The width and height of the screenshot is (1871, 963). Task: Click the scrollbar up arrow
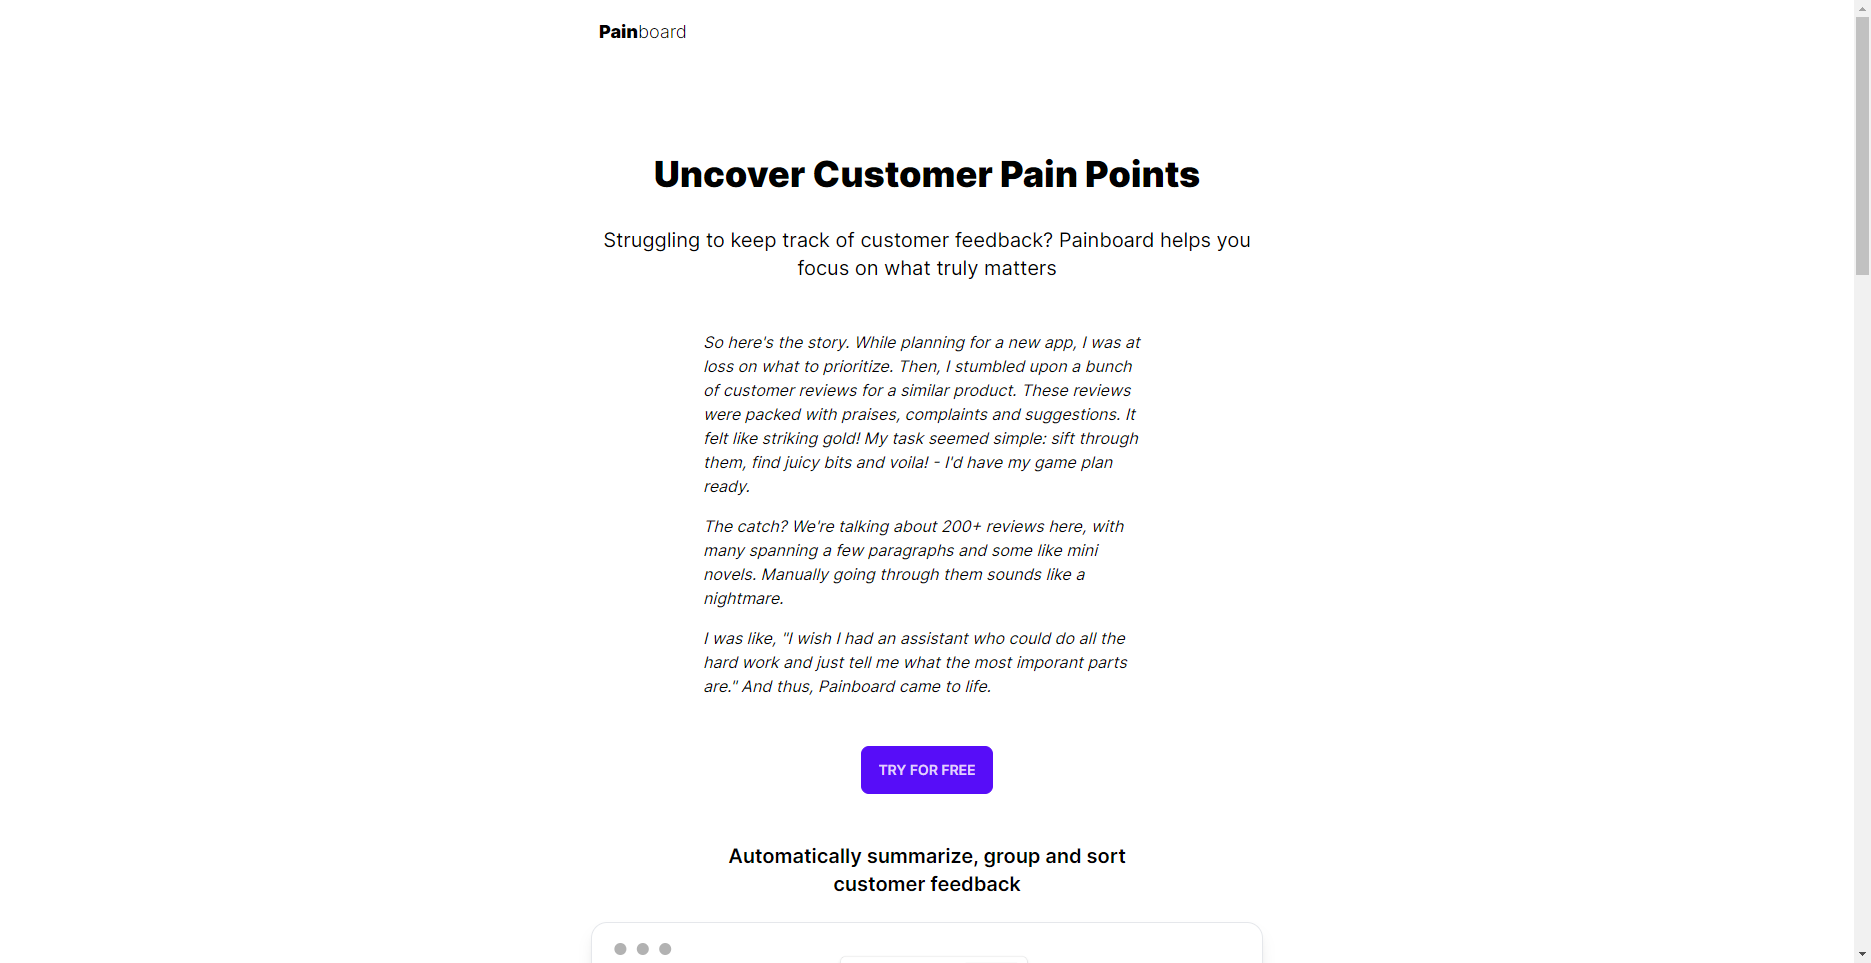(x=1862, y=8)
